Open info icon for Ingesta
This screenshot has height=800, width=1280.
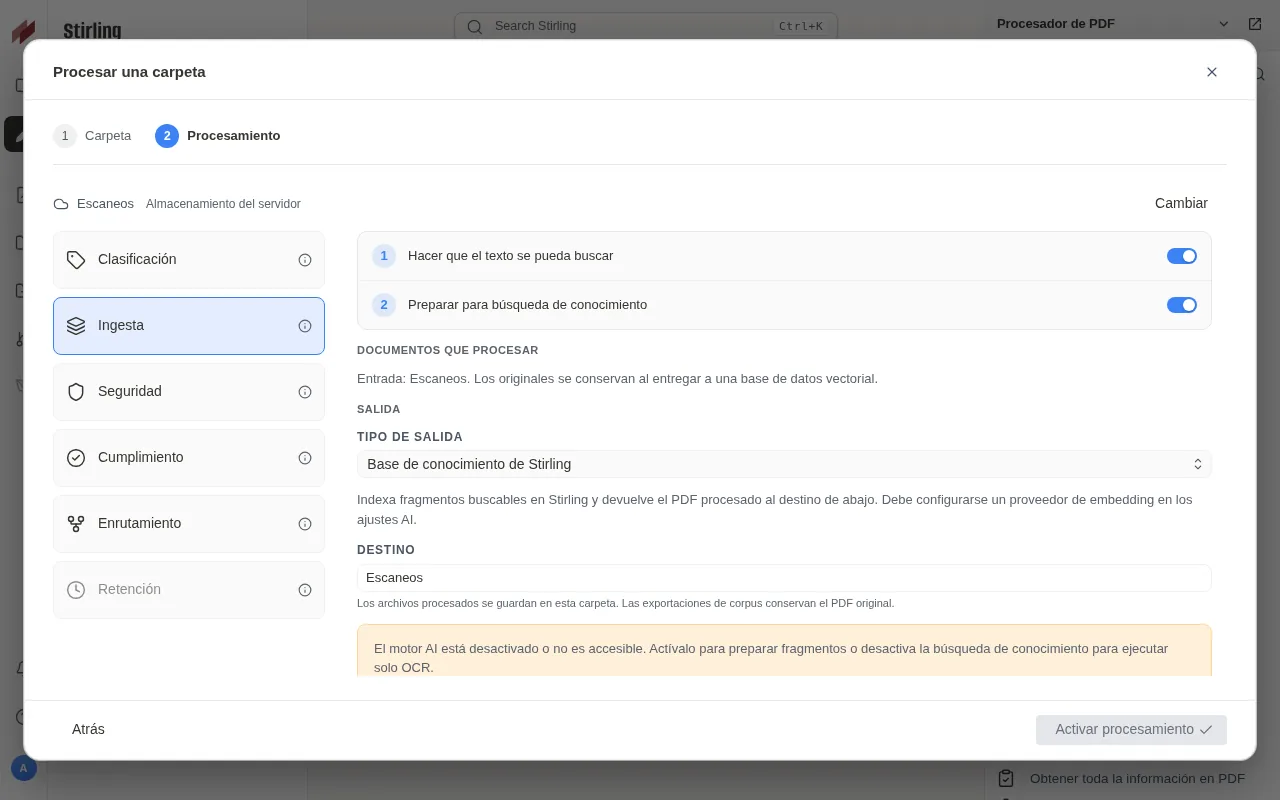point(305,326)
